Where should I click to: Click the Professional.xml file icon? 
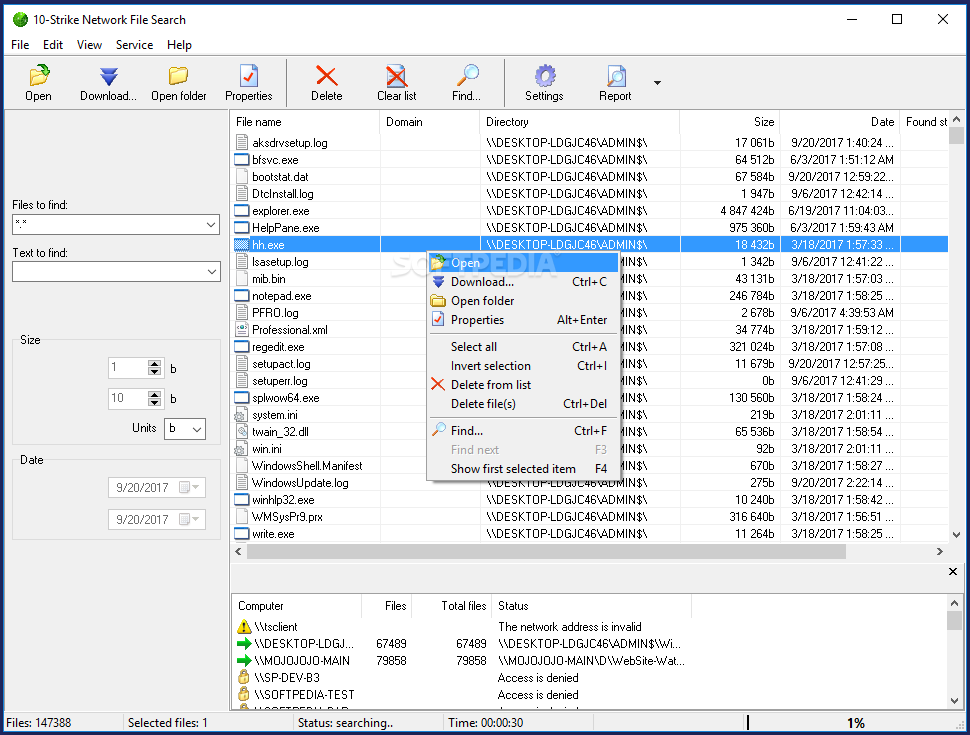(242, 330)
